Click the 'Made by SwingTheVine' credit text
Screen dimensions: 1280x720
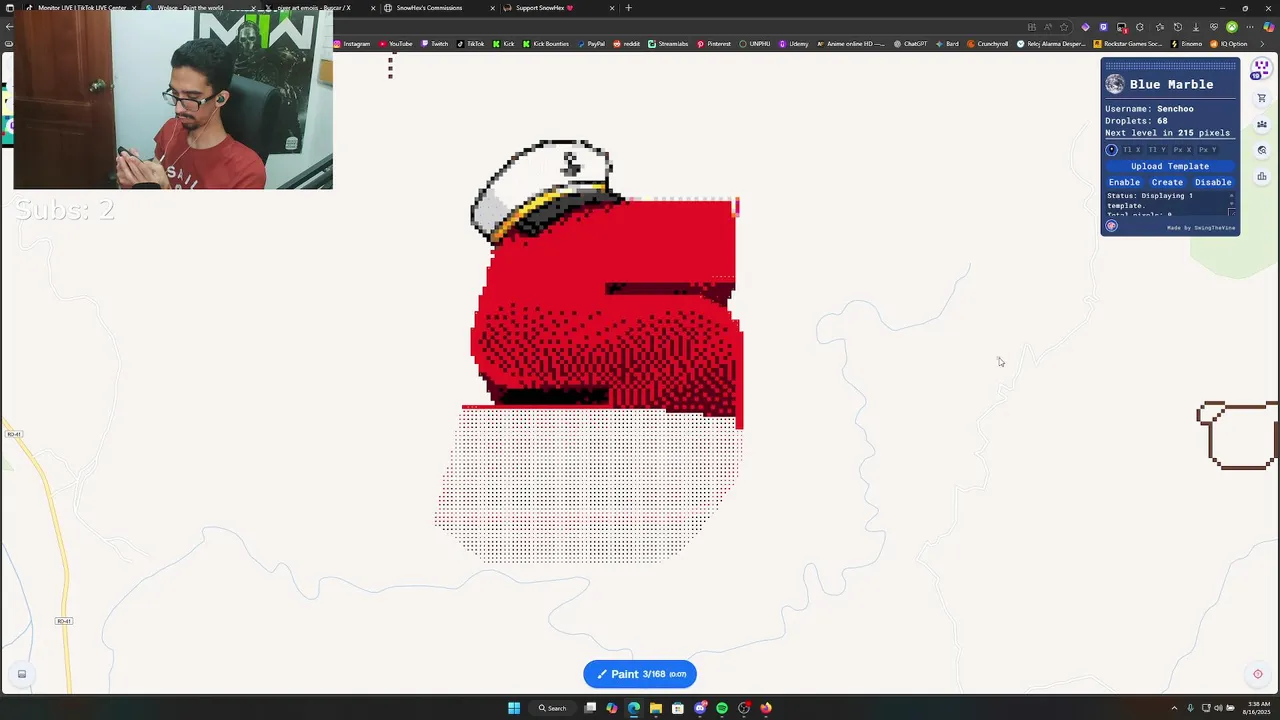pyautogui.click(x=1201, y=228)
